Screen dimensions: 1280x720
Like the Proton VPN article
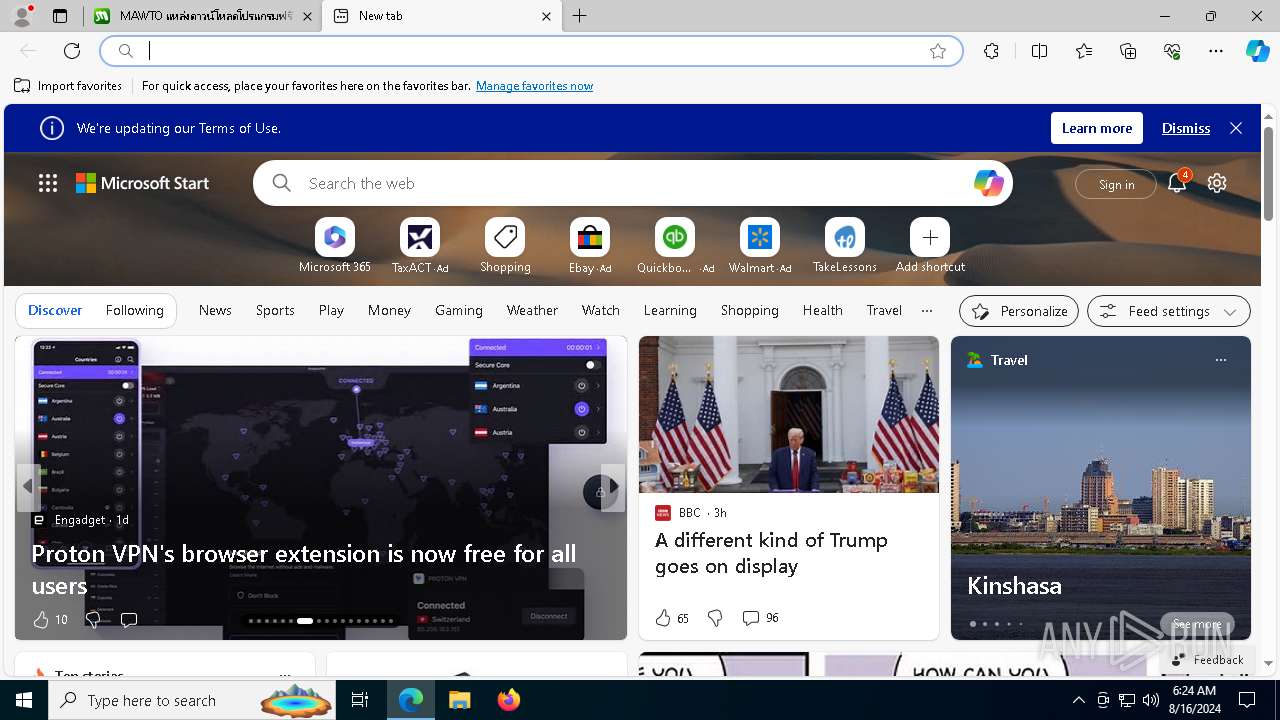pos(41,620)
